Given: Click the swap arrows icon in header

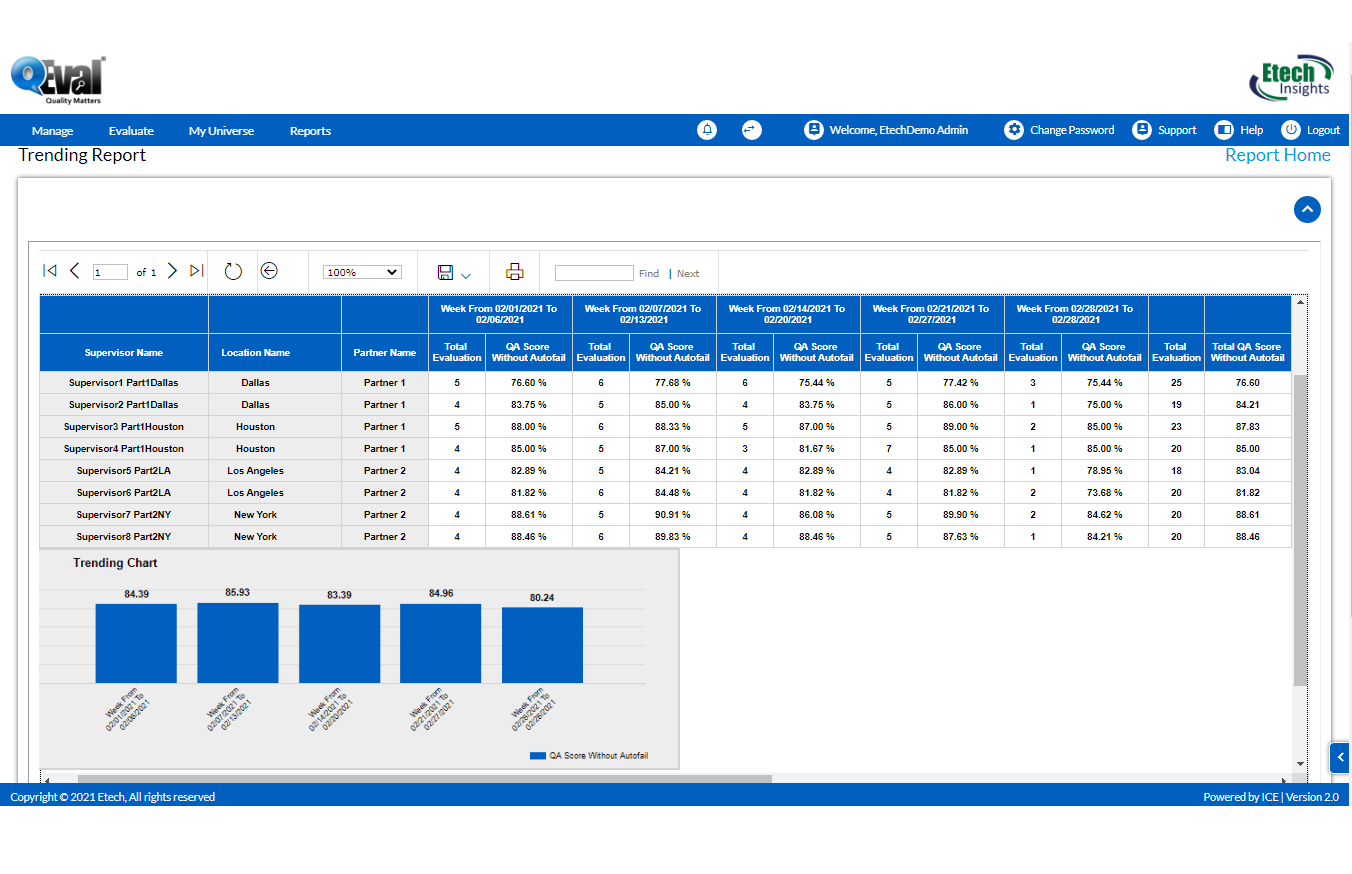Looking at the screenshot, I should tap(751, 130).
